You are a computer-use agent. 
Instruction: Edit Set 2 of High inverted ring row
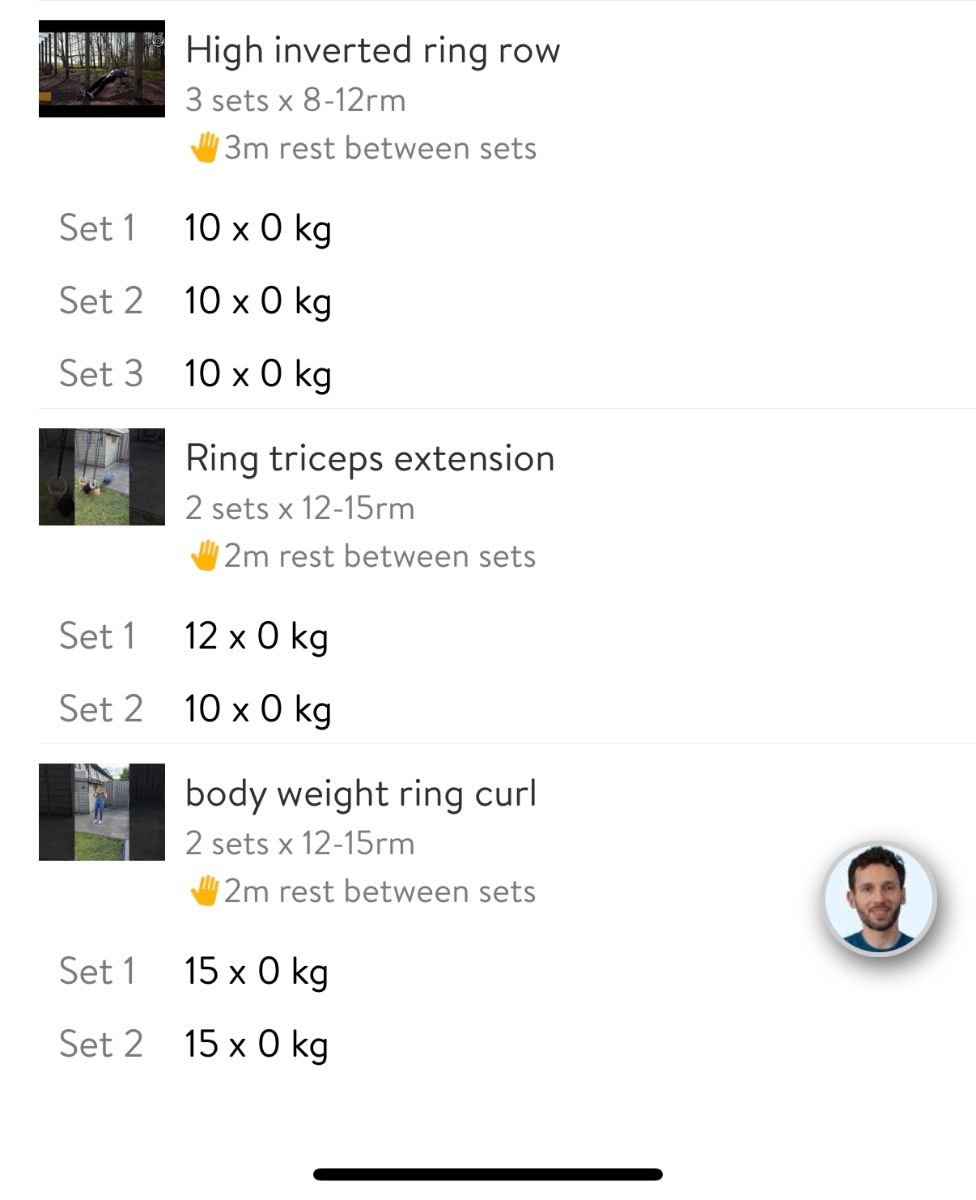pyautogui.click(x=257, y=302)
